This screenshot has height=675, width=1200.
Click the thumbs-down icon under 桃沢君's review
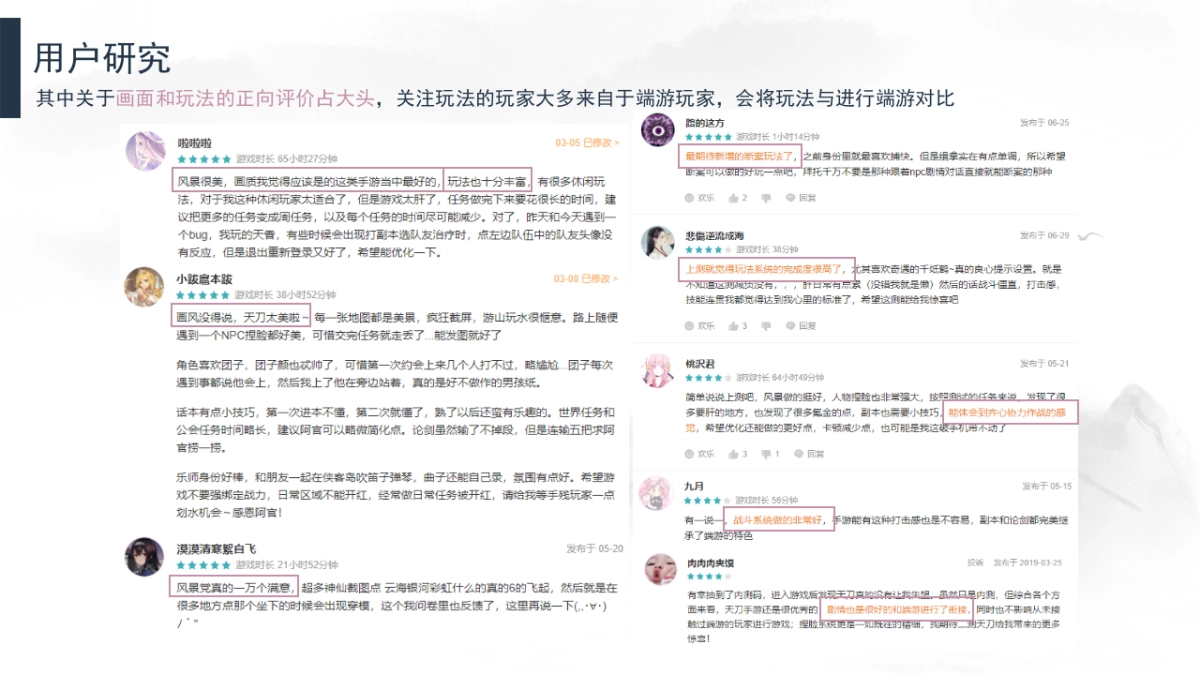click(765, 453)
